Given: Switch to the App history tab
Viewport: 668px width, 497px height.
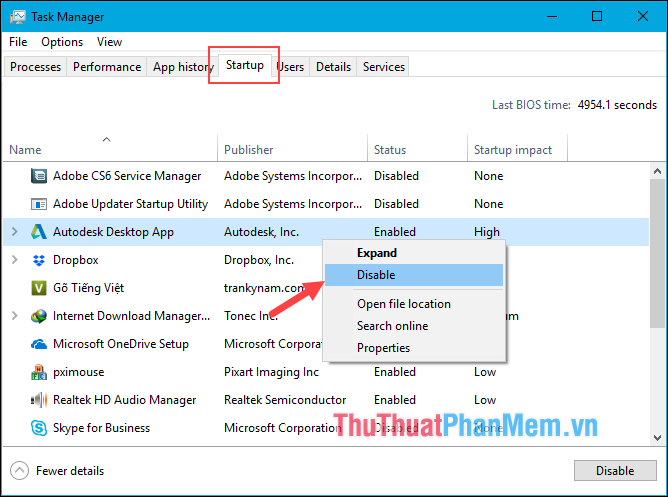Looking at the screenshot, I should (183, 67).
